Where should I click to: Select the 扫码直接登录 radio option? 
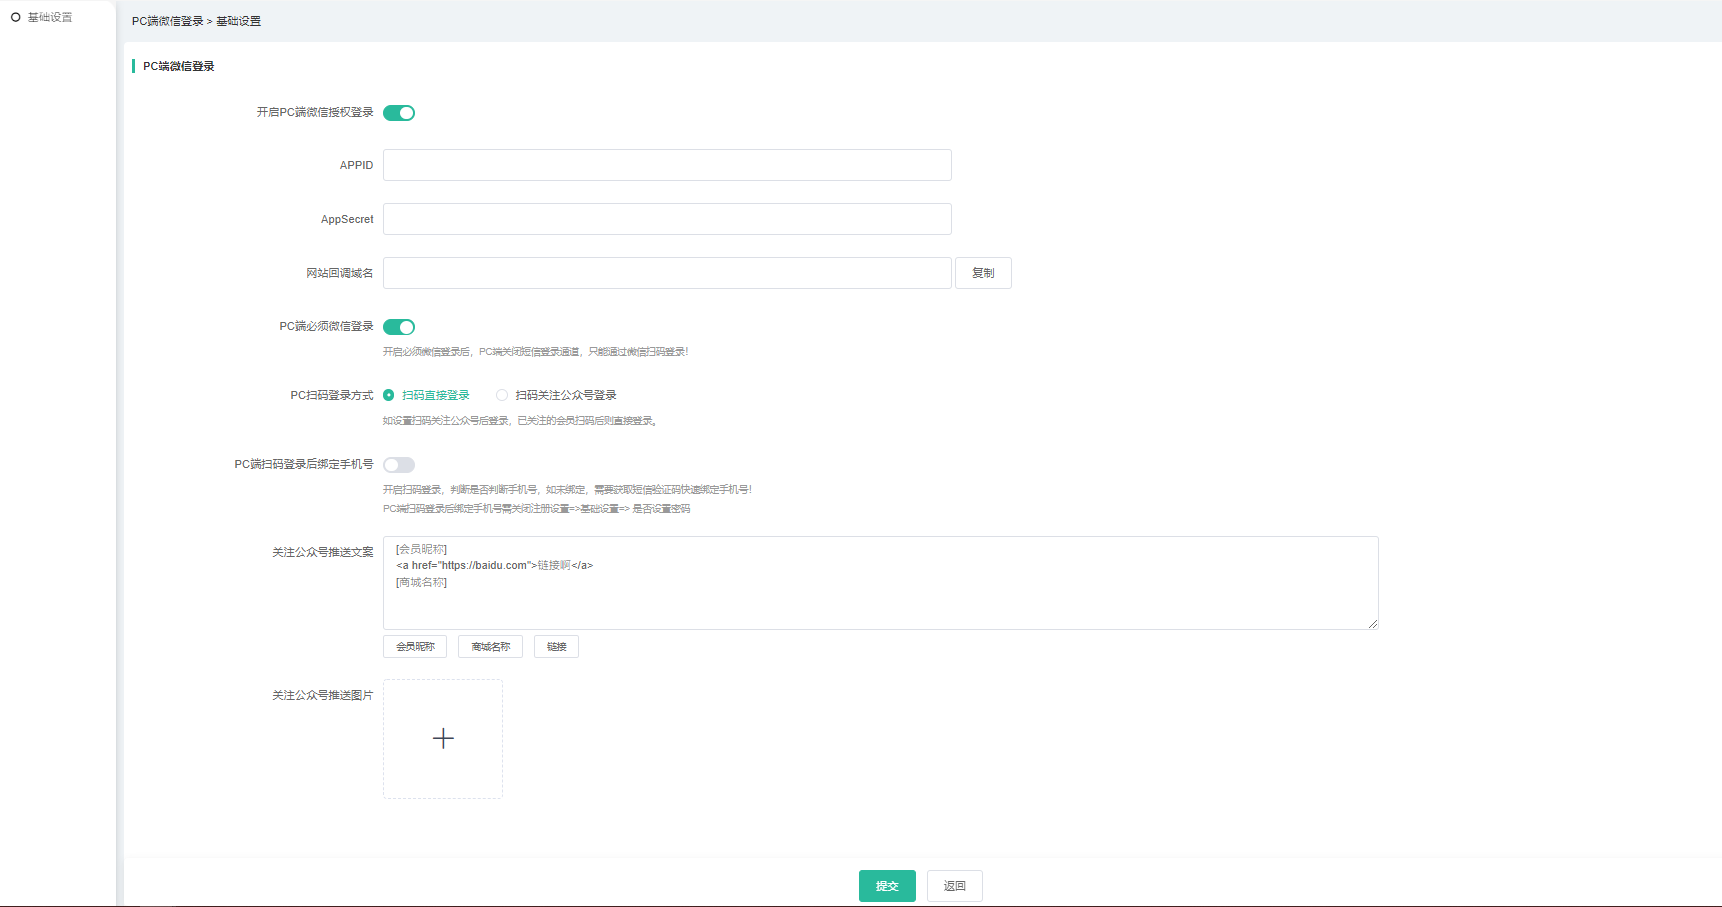tap(389, 395)
